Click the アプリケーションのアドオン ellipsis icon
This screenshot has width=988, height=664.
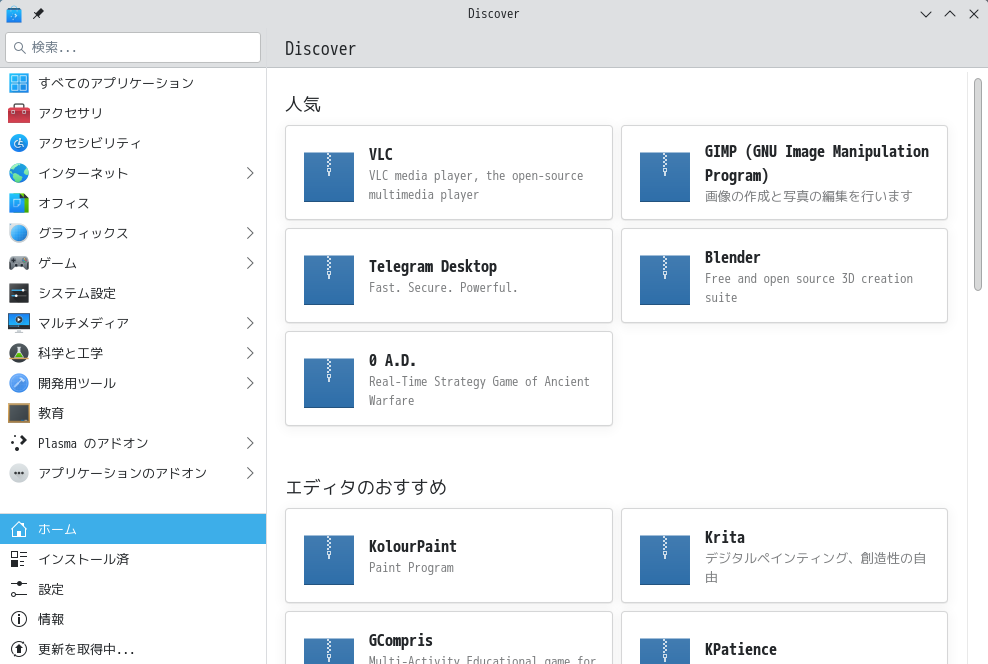(x=19, y=473)
